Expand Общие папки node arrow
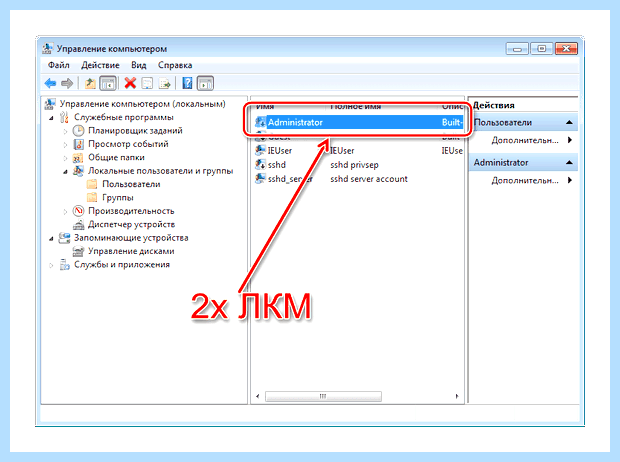The width and height of the screenshot is (620, 462). [65, 158]
